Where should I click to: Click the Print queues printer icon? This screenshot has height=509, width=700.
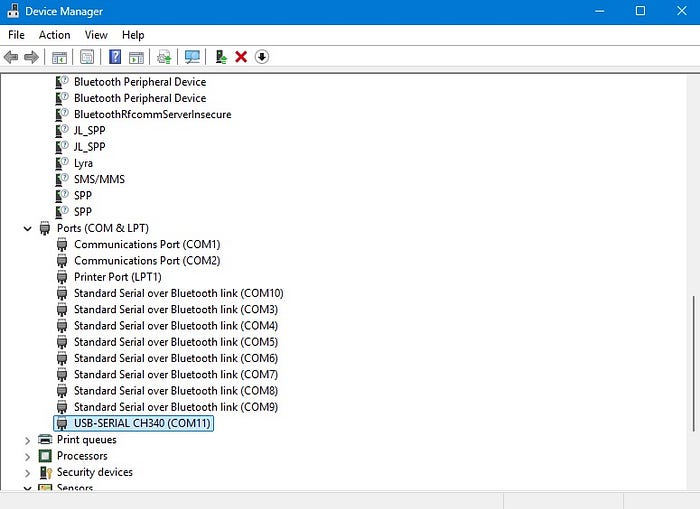(x=45, y=439)
